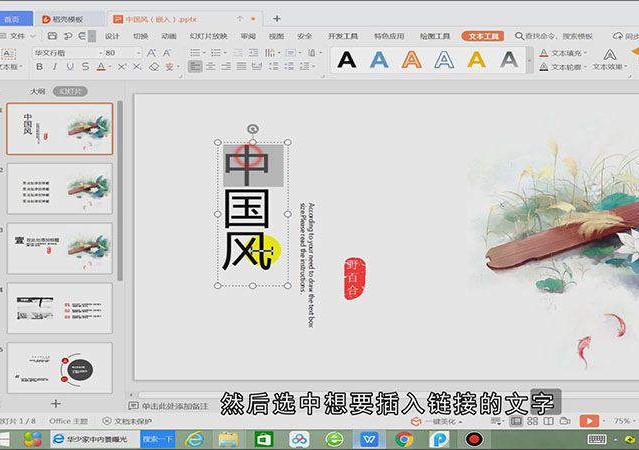Align text left
639x450 pixels.
point(195,66)
